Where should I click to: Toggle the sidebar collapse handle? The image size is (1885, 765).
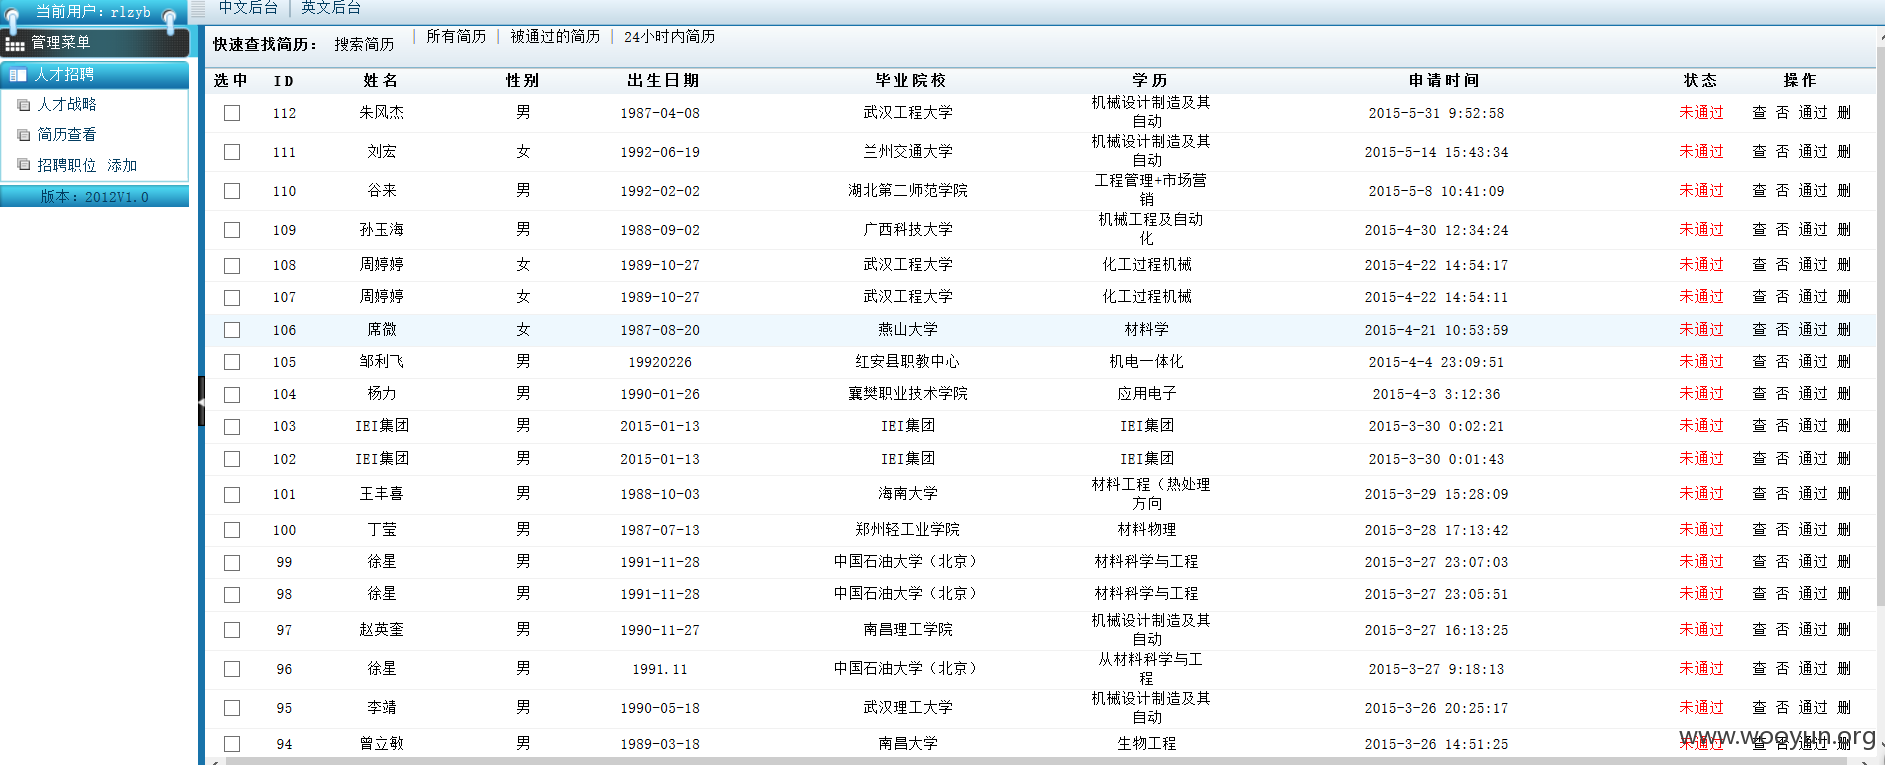201,400
